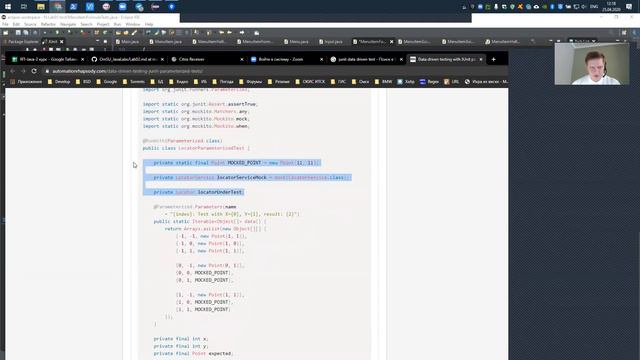
Task: Open the Windows Start menu
Action: [x=8, y=7]
